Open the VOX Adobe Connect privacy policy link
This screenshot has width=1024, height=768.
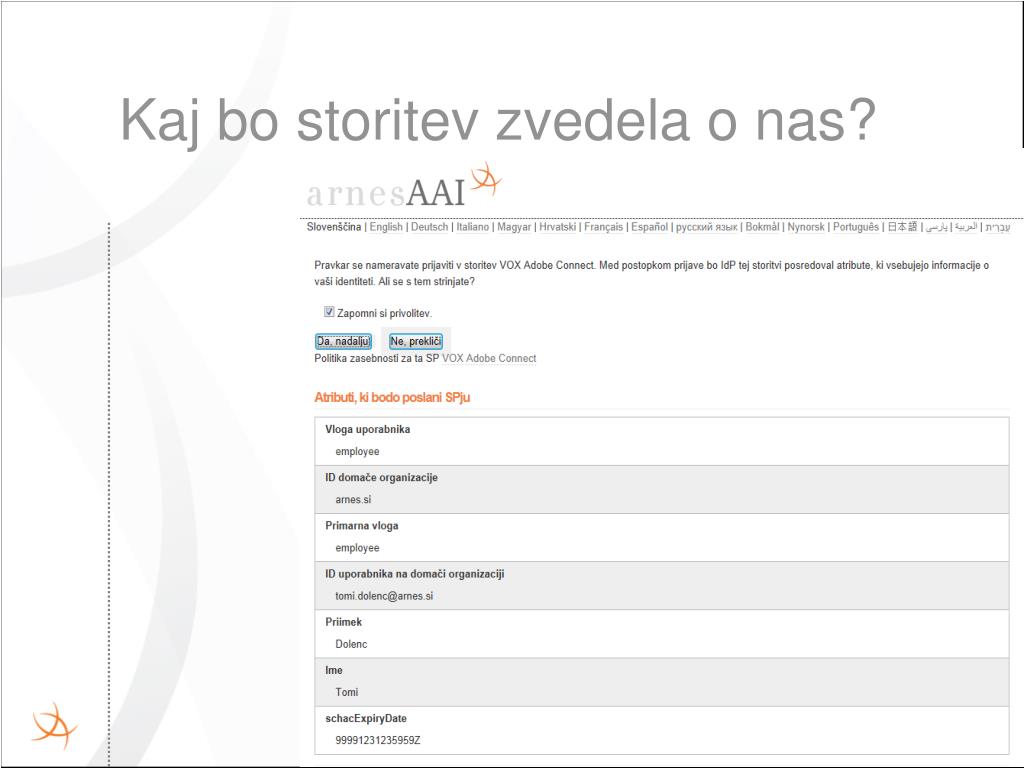click(488, 359)
